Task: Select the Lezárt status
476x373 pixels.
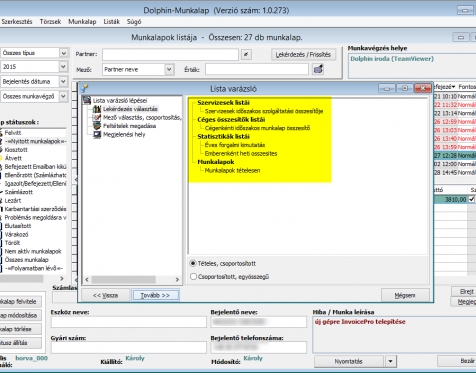Action: 13,200
